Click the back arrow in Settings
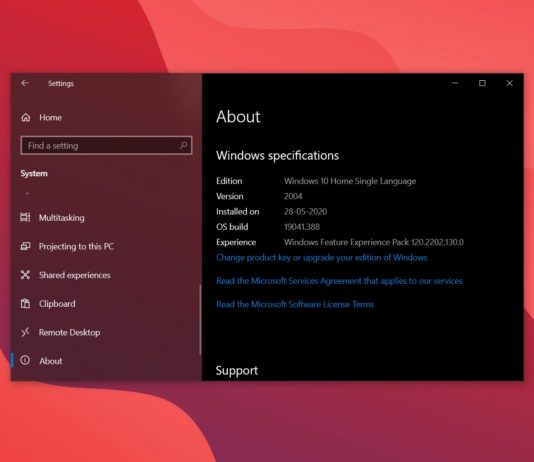The image size is (534, 462). (25, 83)
